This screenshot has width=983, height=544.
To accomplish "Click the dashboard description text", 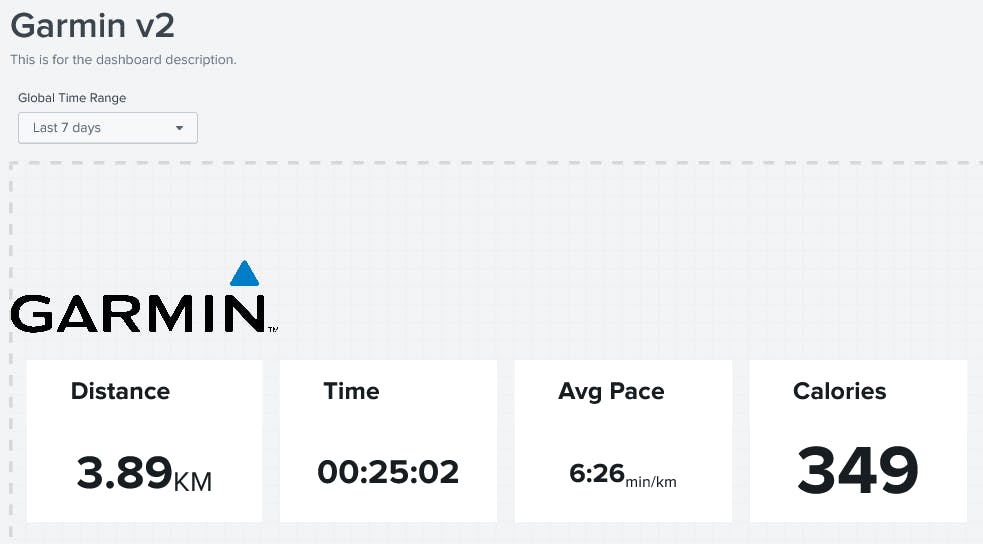I will pos(123,60).
